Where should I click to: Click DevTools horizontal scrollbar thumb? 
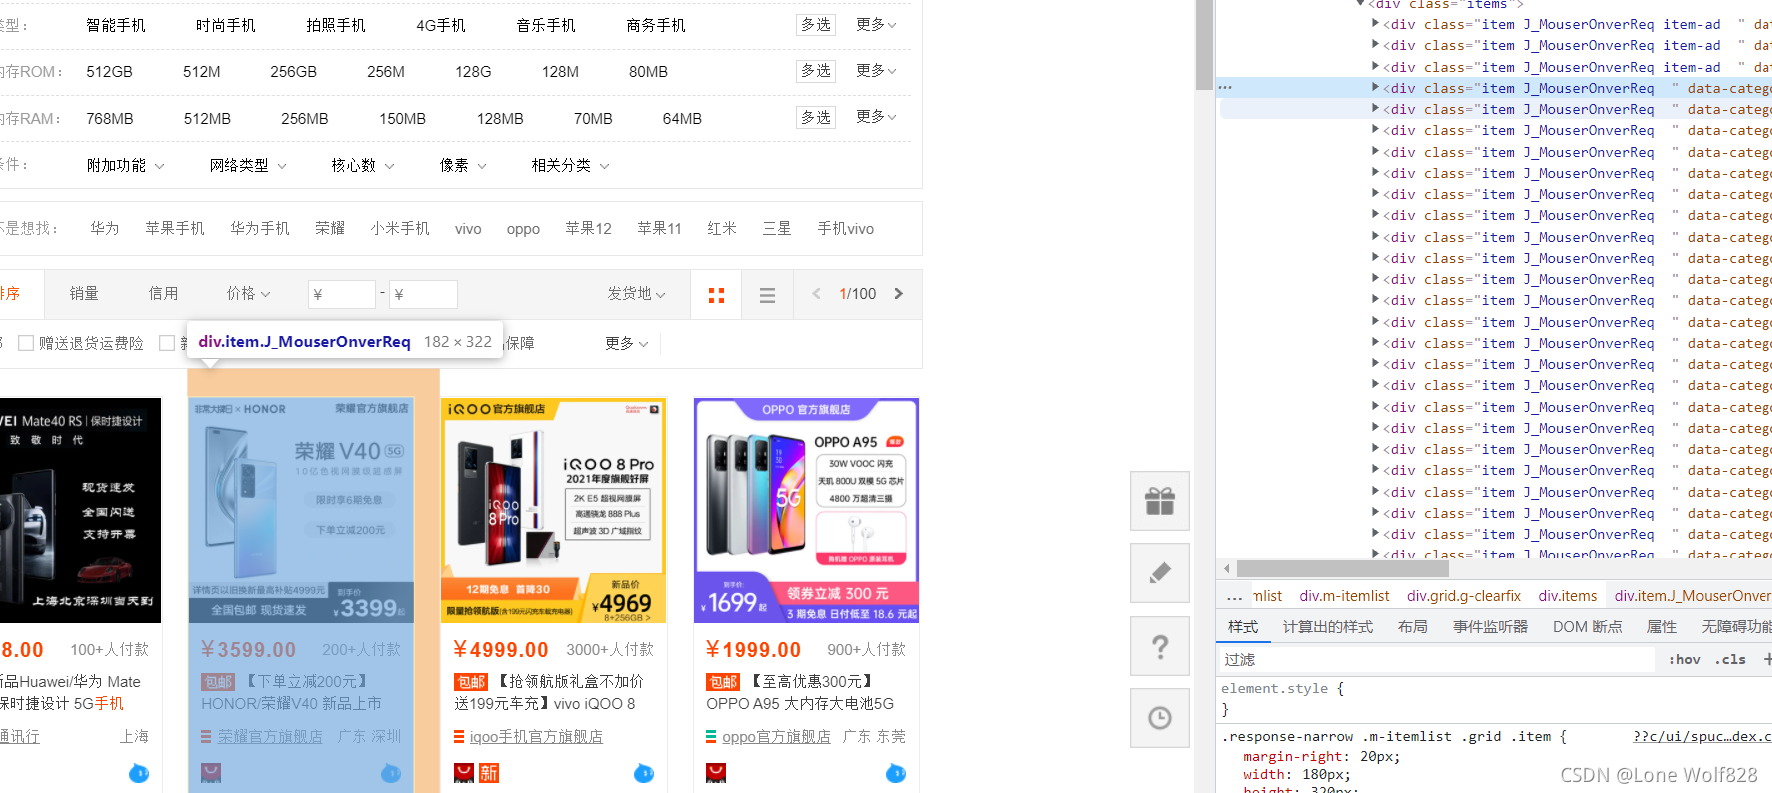point(1343,568)
